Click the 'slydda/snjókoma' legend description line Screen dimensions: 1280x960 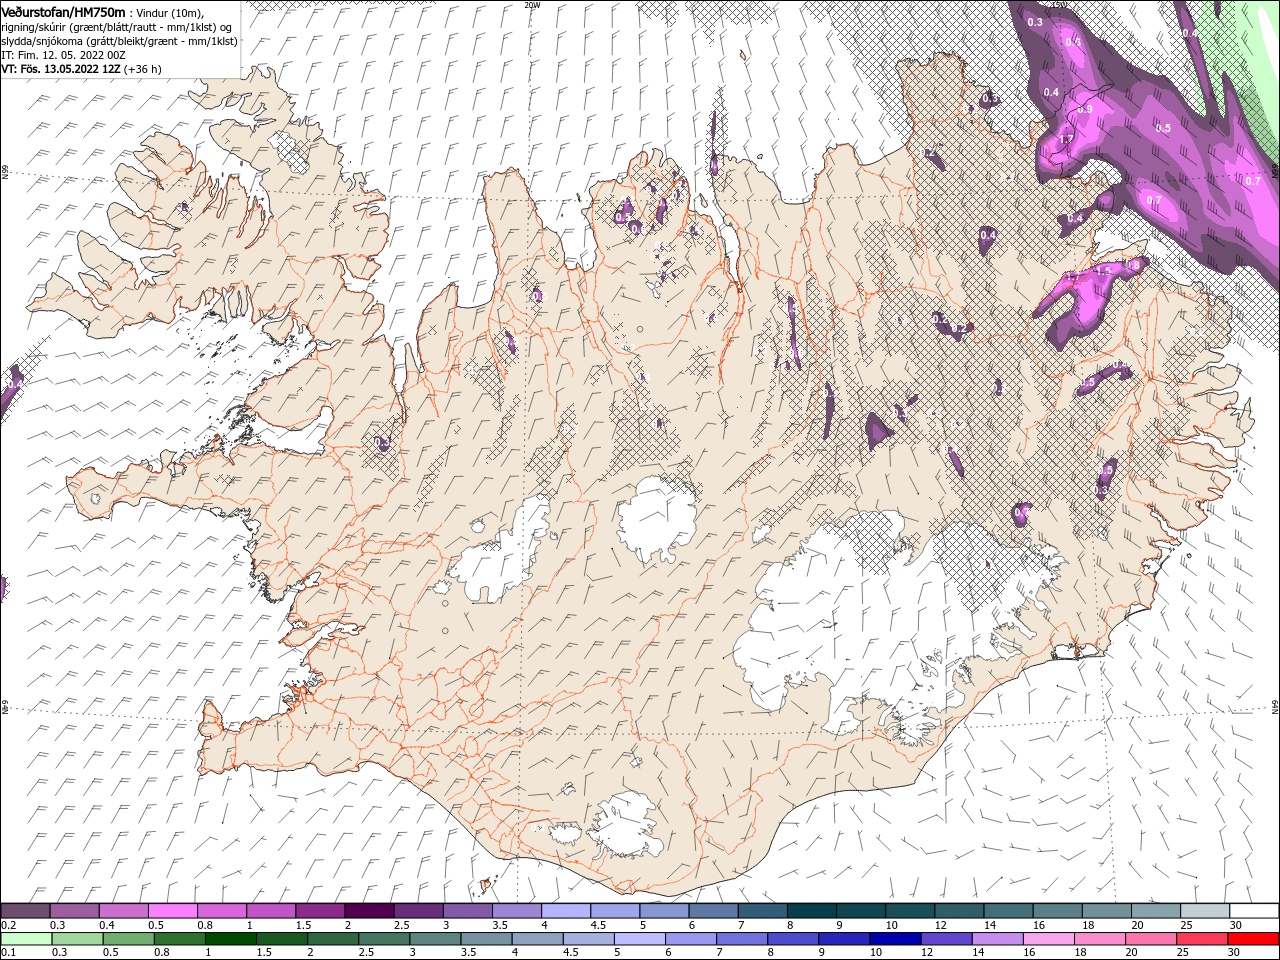pyautogui.click(x=119, y=40)
